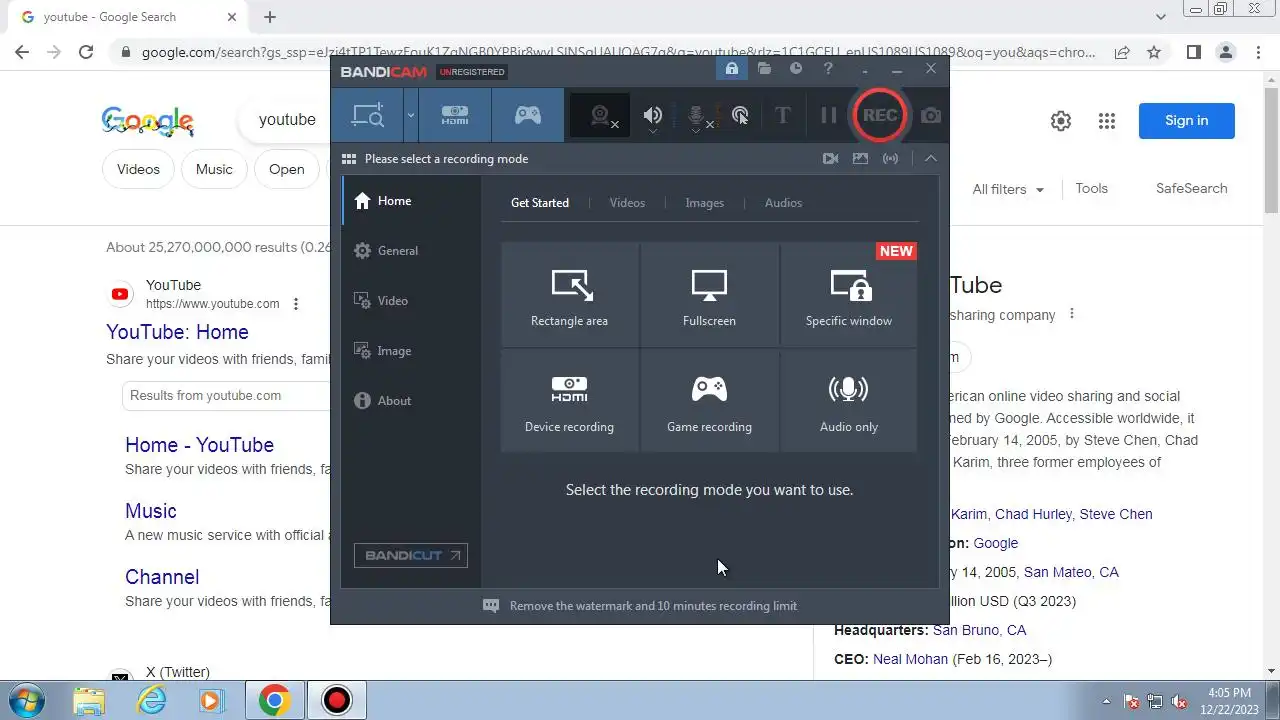Collapse Bandicam panel with up chevron
This screenshot has height=720, width=1280.
click(931, 159)
